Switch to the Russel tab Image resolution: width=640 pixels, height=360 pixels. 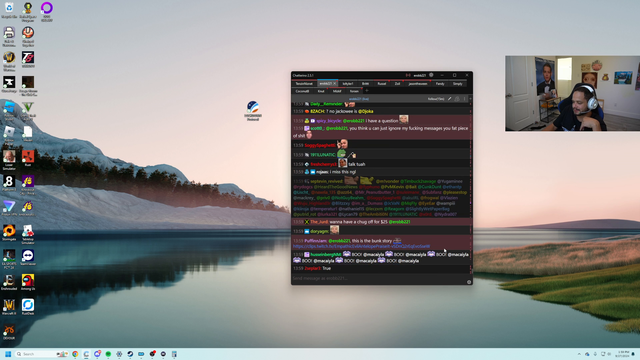pos(382,84)
